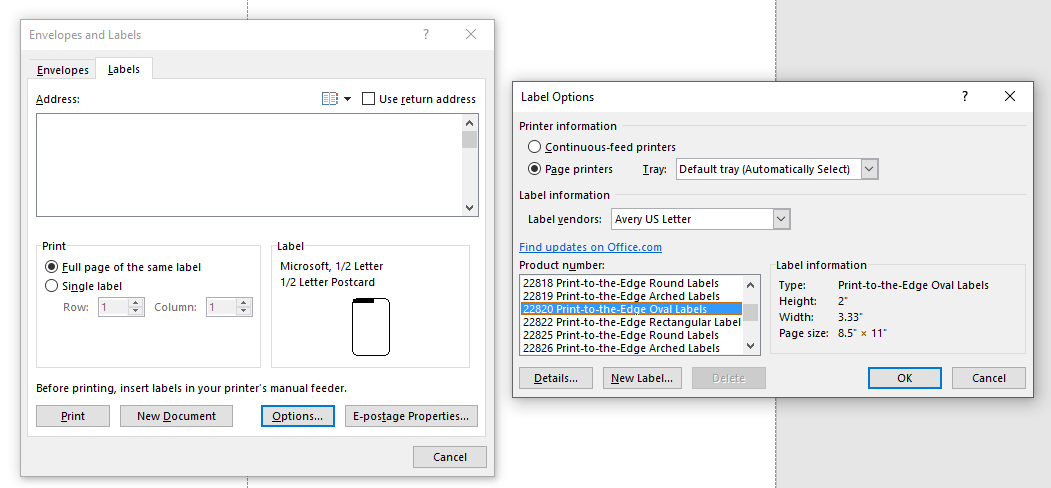This screenshot has height=488, width=1051.
Task: Click Help icon in Envelopes and Labels
Action: [426, 34]
